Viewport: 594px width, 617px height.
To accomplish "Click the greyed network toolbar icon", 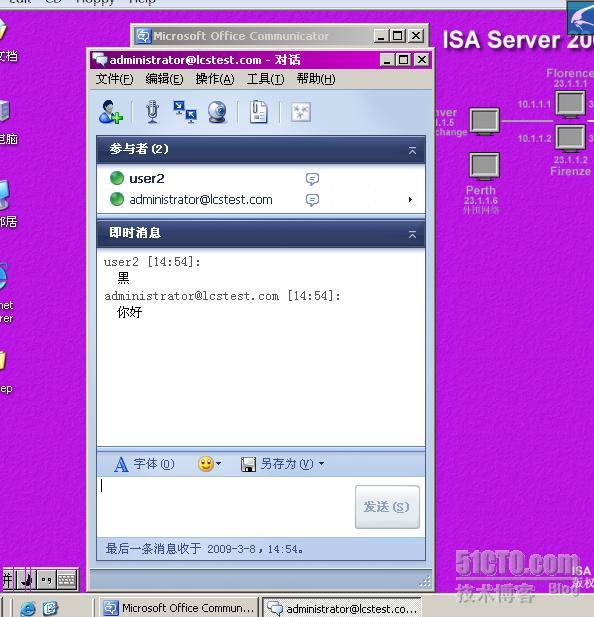I will (301, 113).
